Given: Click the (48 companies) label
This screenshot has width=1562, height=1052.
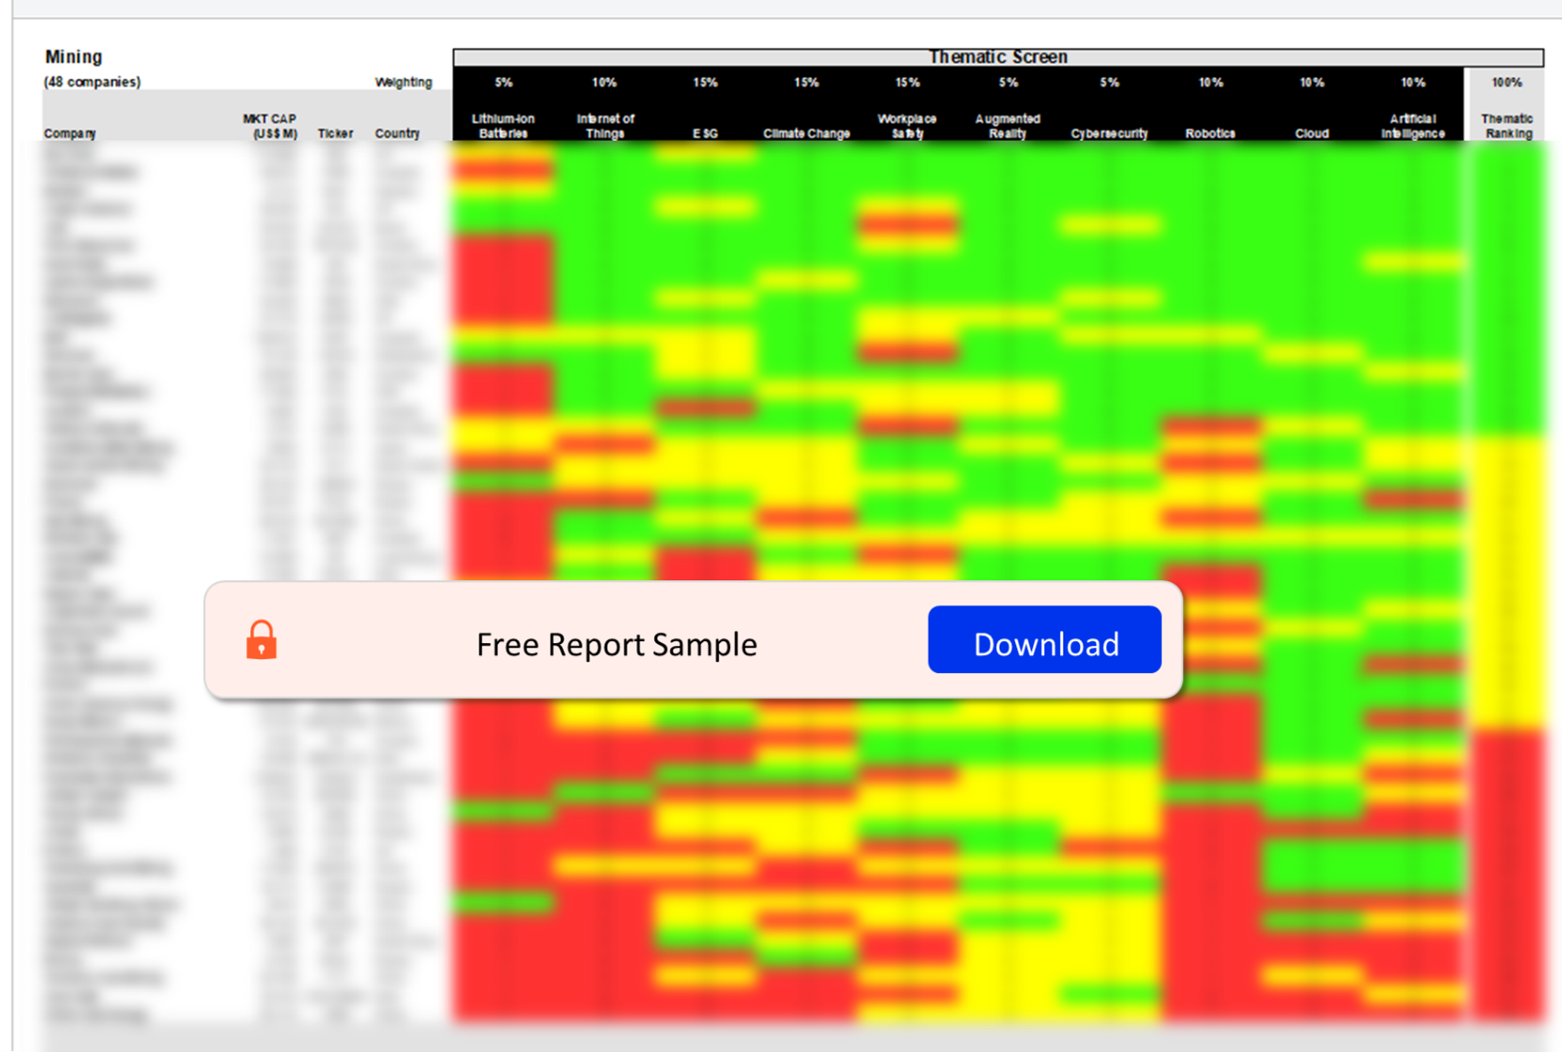Looking at the screenshot, I should coord(92,82).
